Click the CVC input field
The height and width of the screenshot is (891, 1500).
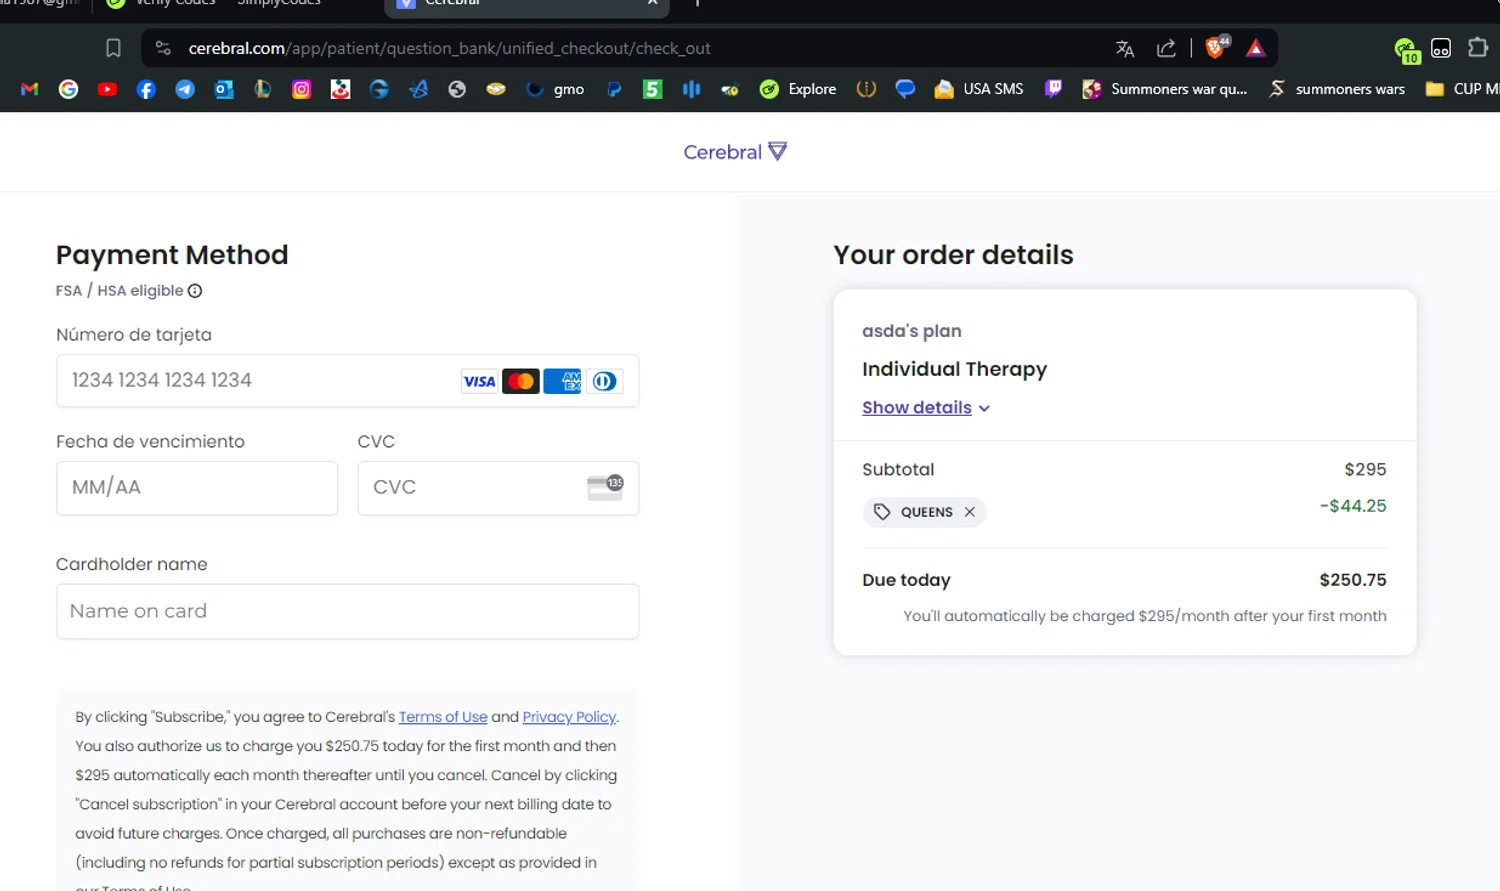point(498,488)
